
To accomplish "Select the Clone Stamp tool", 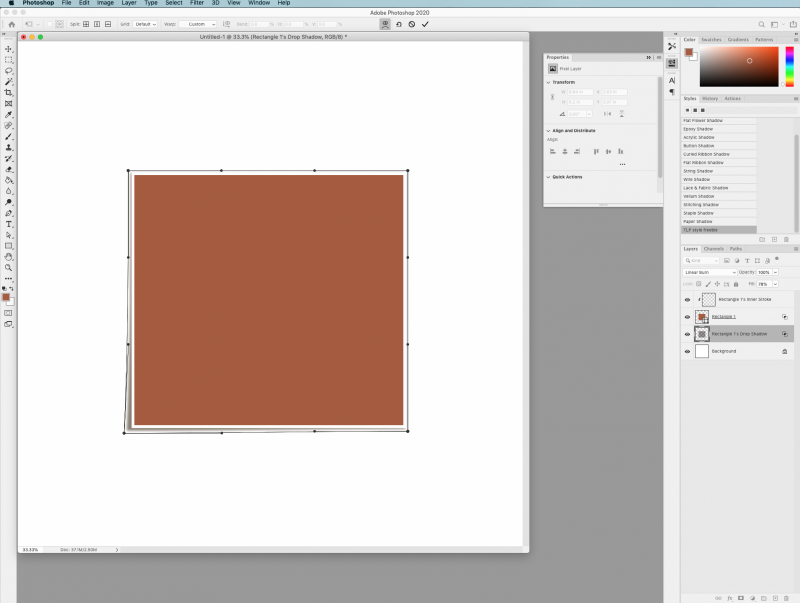I will [9, 147].
